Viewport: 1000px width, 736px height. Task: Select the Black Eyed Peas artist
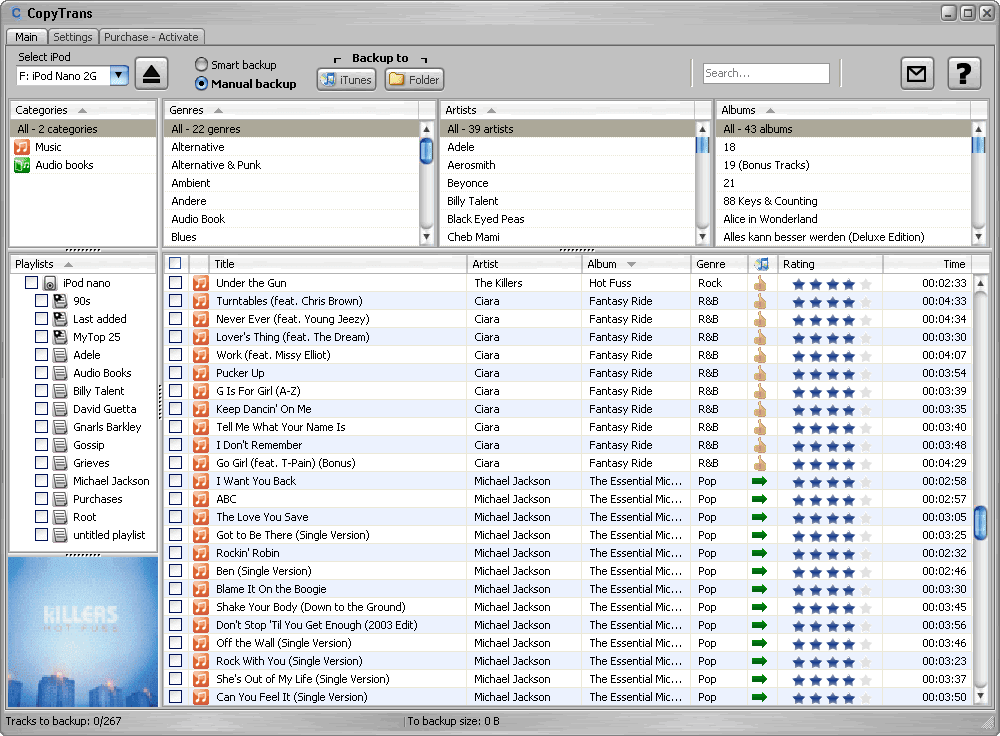click(x=568, y=219)
